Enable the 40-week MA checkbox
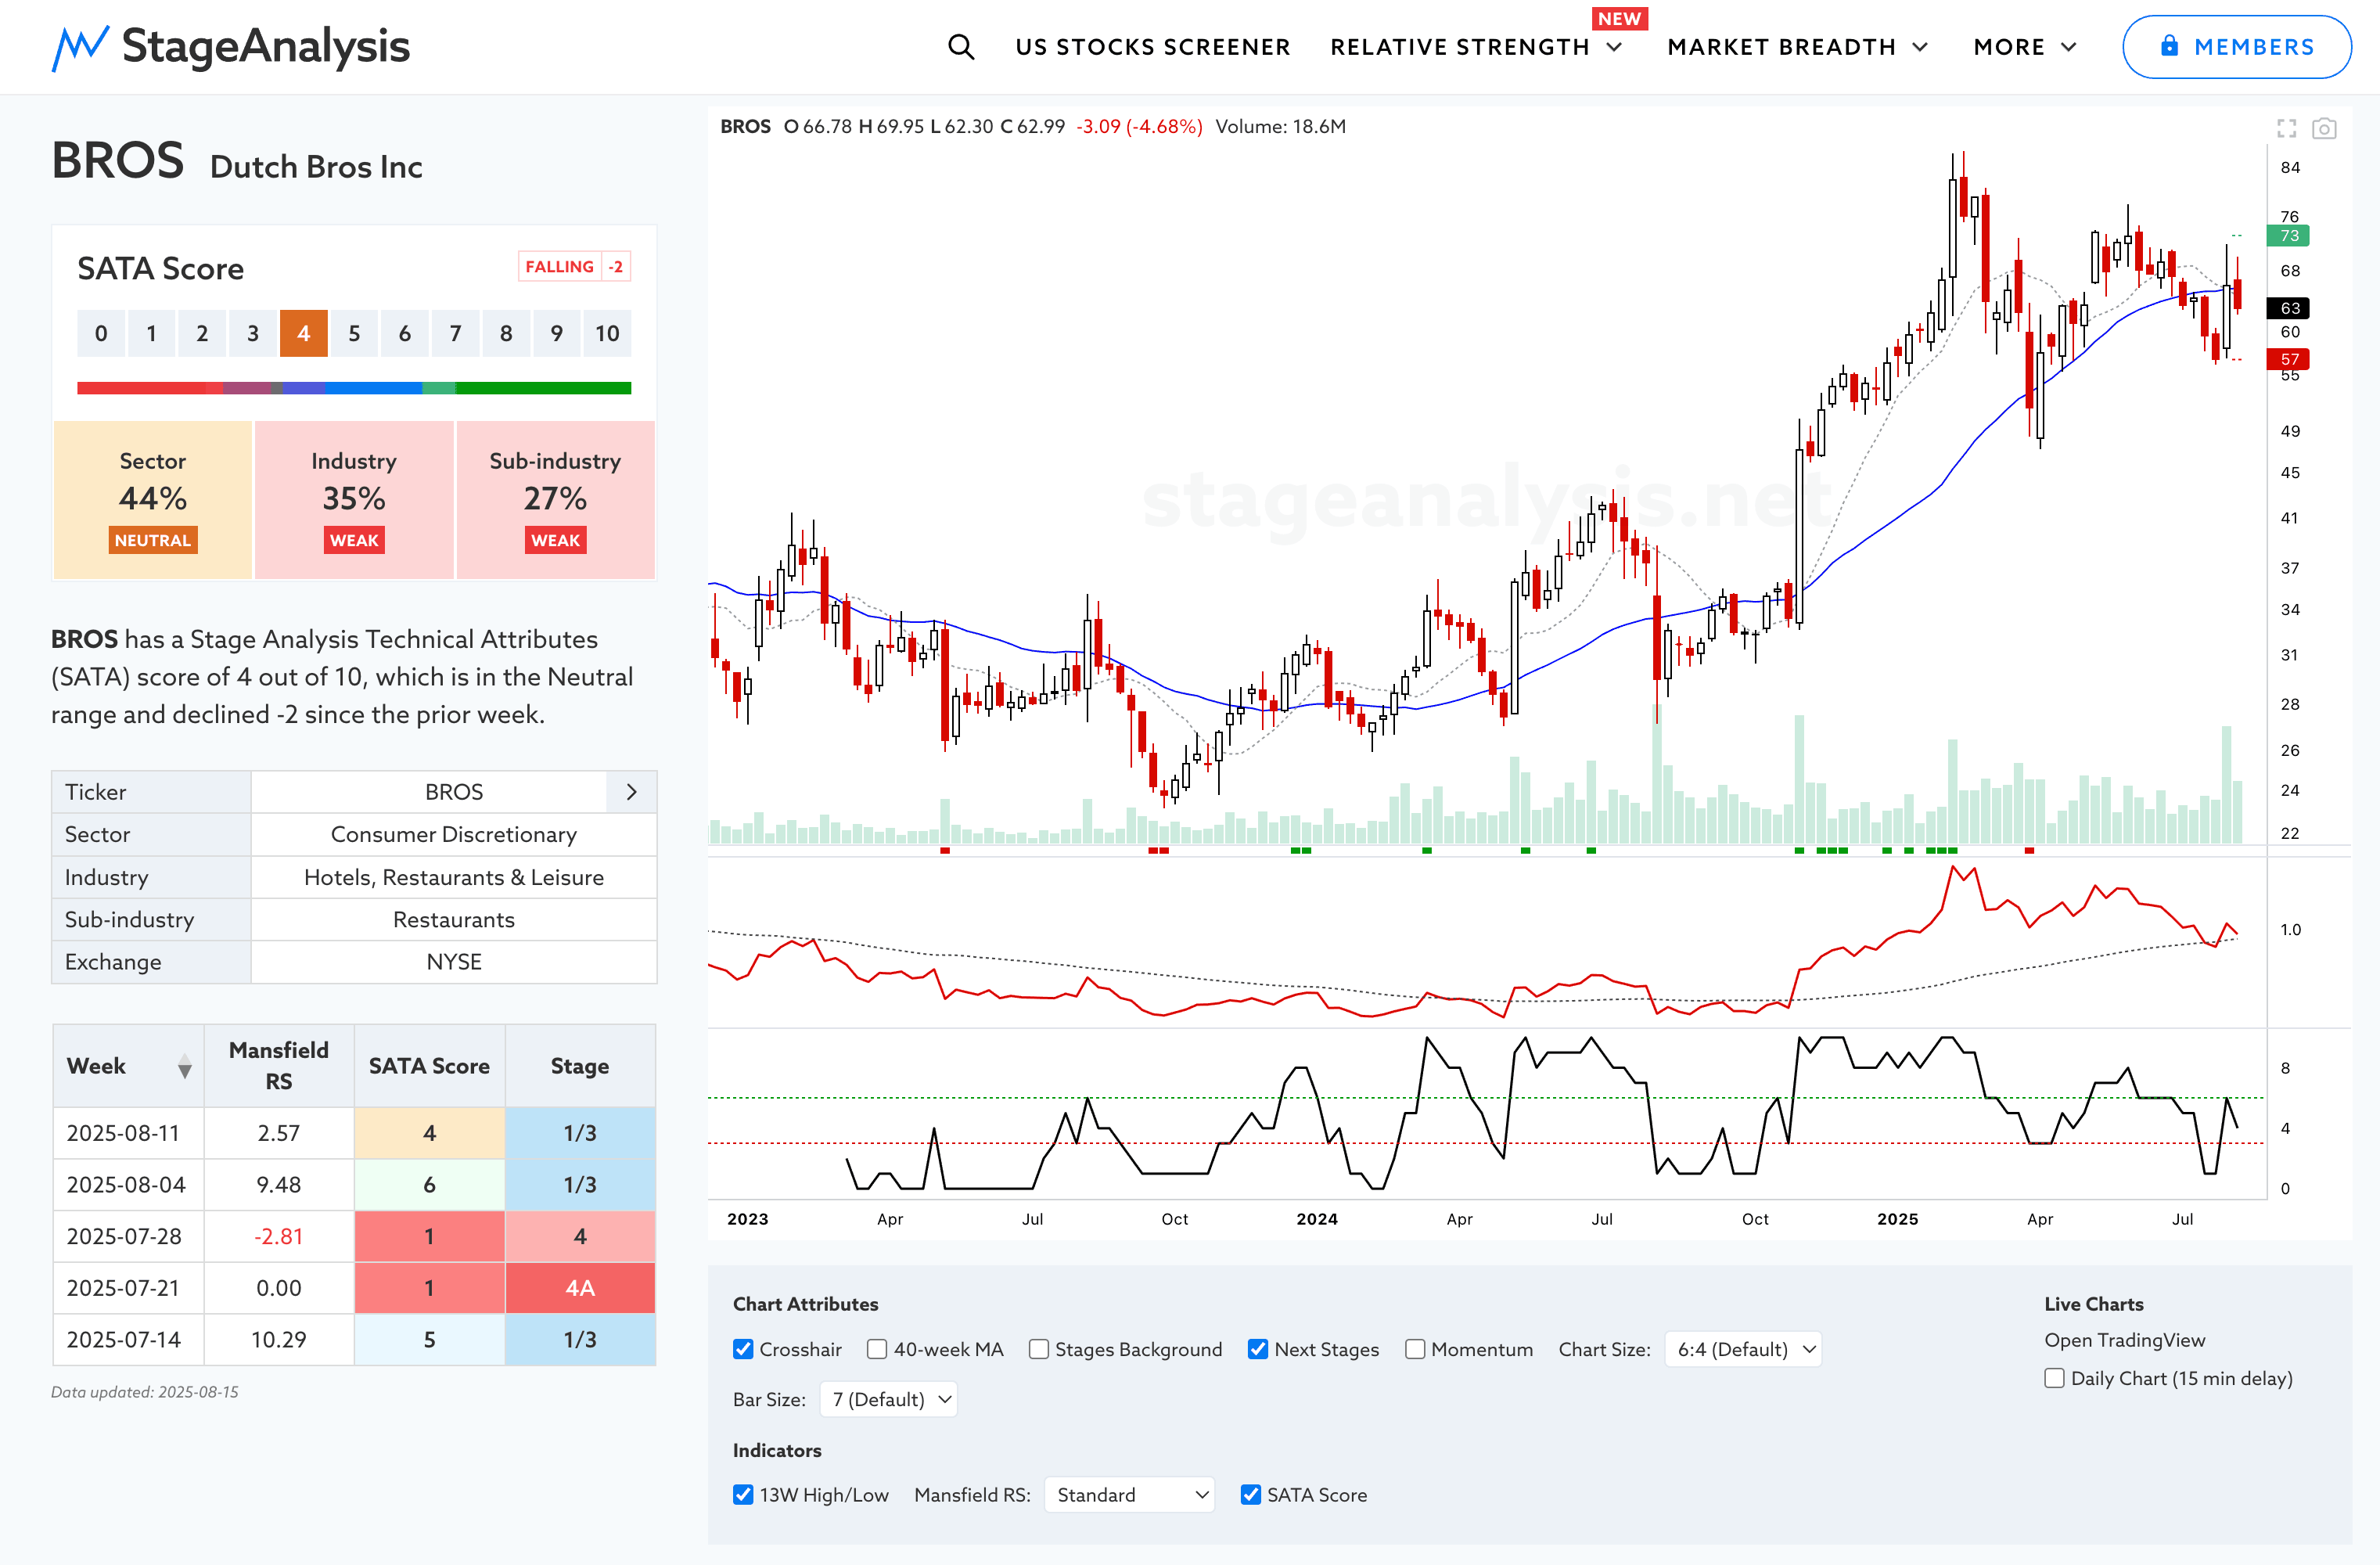Screen dimensions: 2380x1565 click(x=877, y=1349)
